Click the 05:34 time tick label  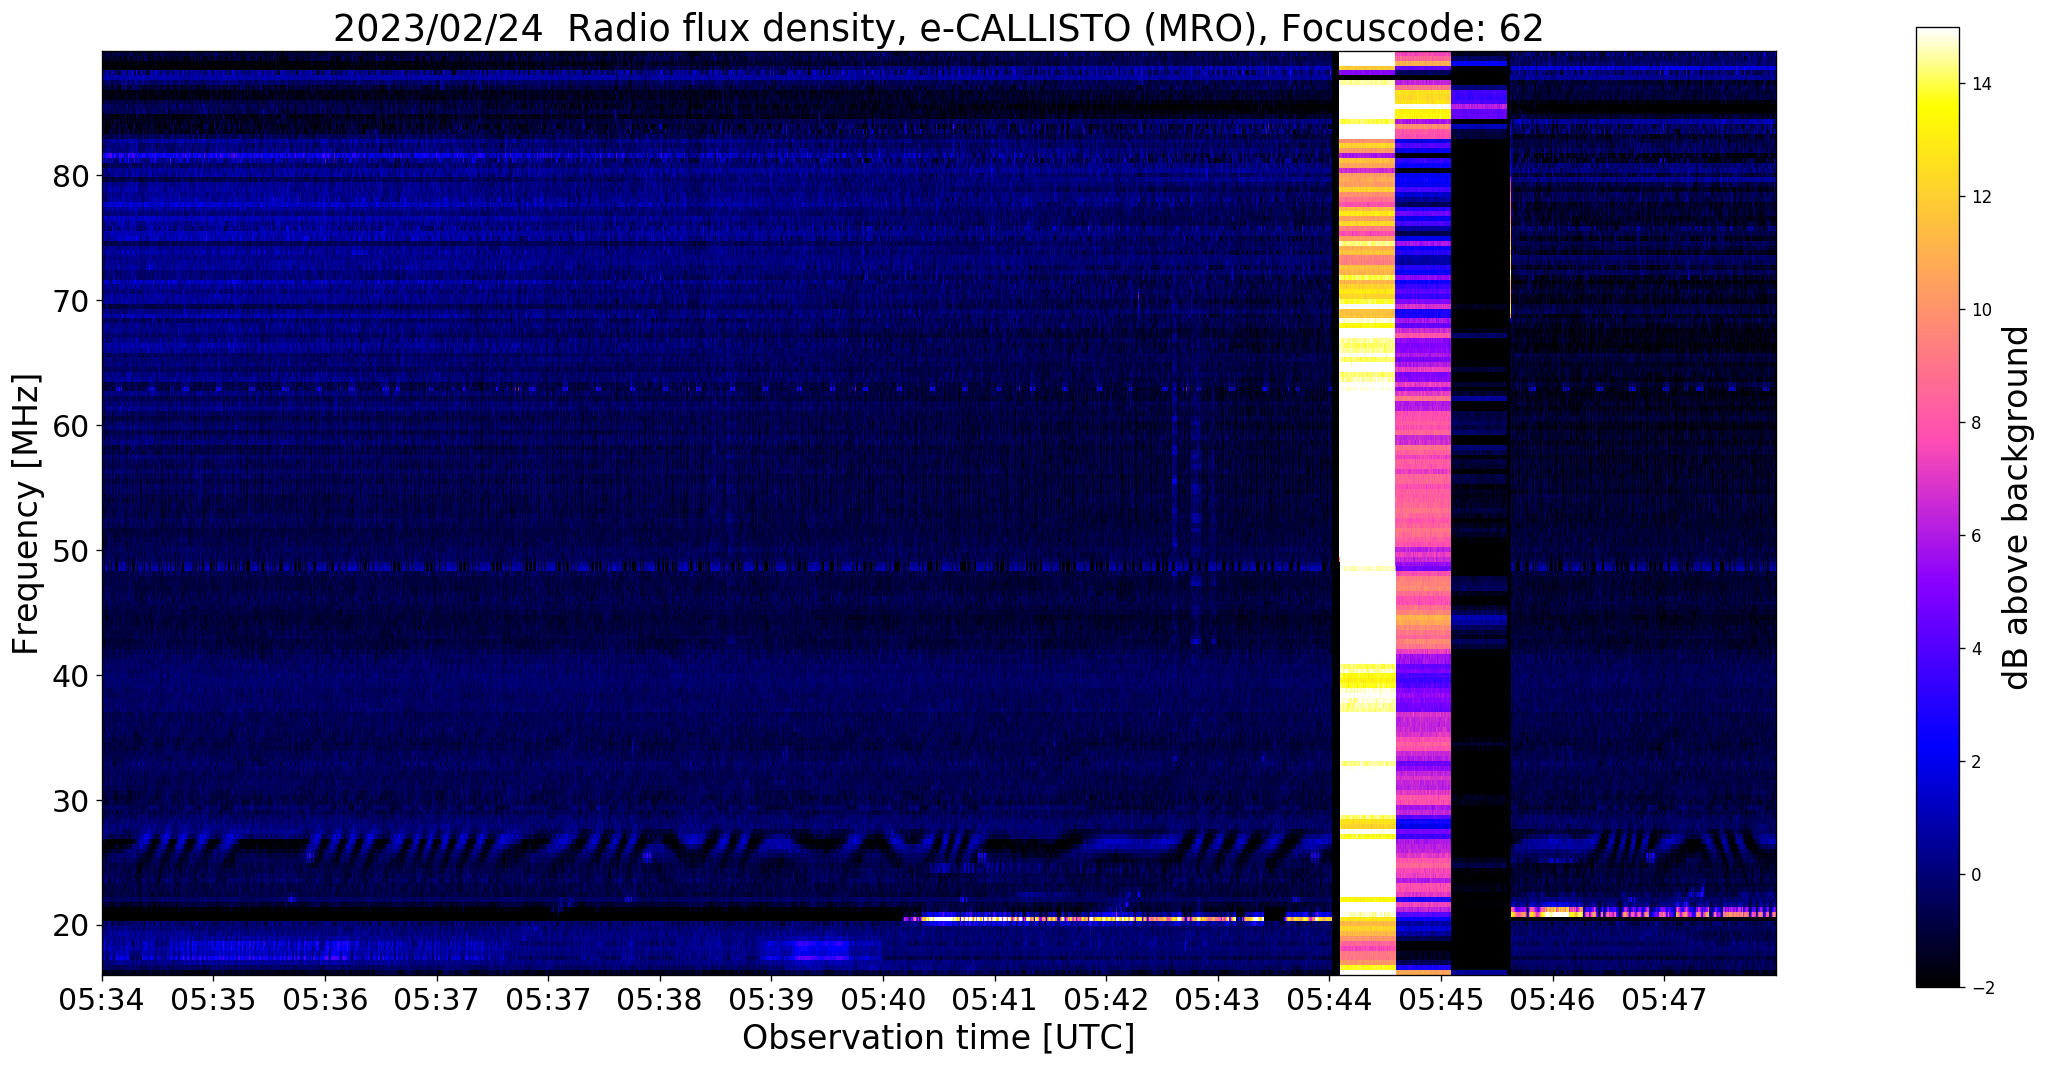pos(102,998)
